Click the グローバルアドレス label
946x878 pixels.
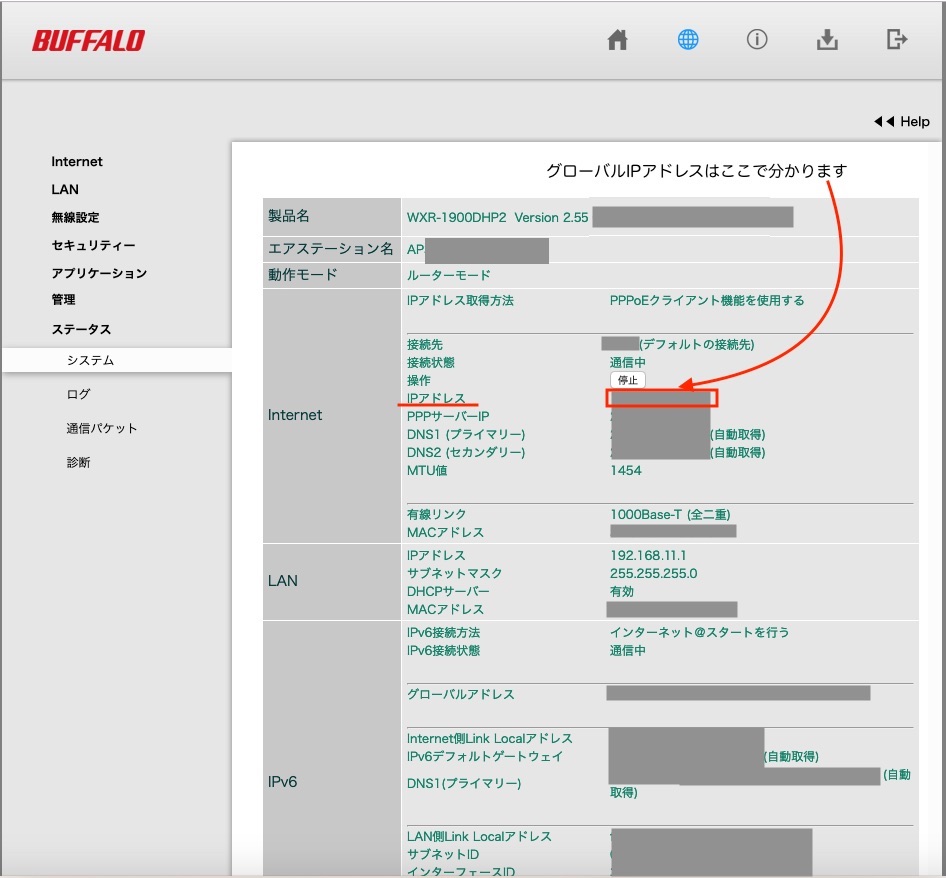pyautogui.click(x=461, y=695)
